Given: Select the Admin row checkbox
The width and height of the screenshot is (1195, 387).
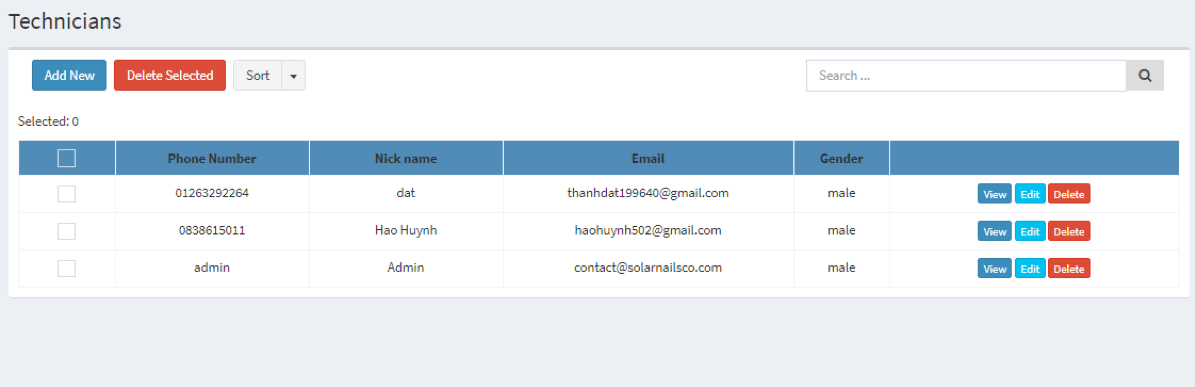Looking at the screenshot, I should point(67,268).
